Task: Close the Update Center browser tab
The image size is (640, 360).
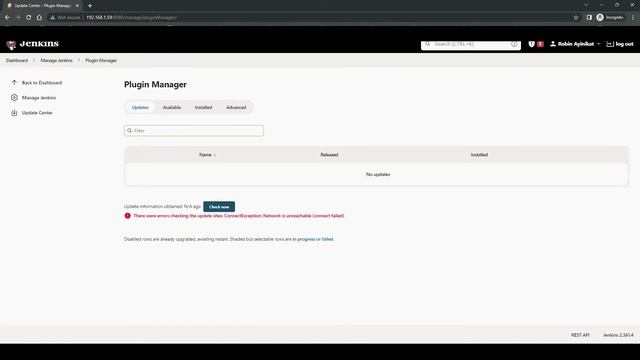Action: 77,6
